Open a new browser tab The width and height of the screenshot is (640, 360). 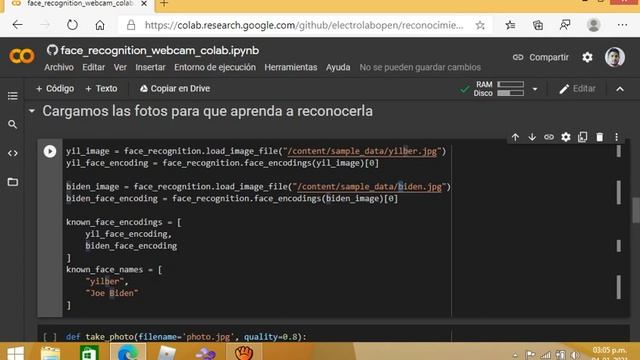164,4
